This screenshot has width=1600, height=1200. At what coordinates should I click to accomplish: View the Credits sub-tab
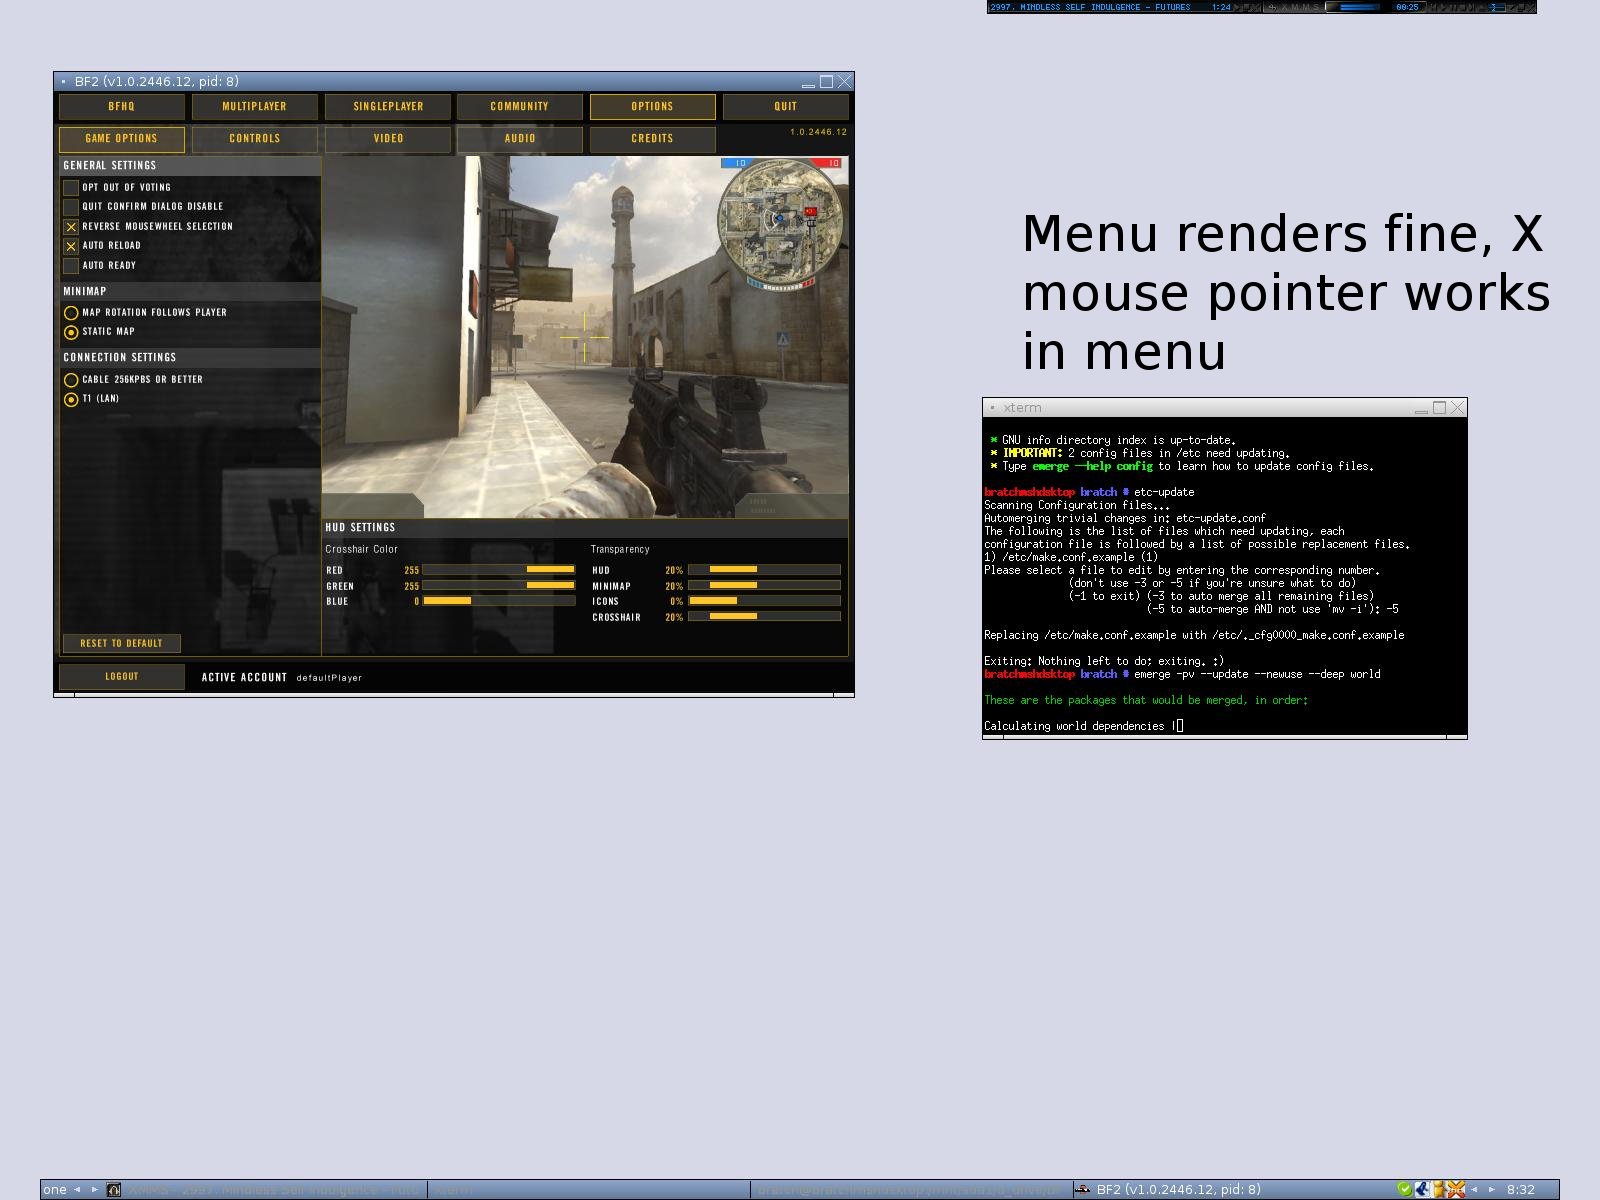652,139
